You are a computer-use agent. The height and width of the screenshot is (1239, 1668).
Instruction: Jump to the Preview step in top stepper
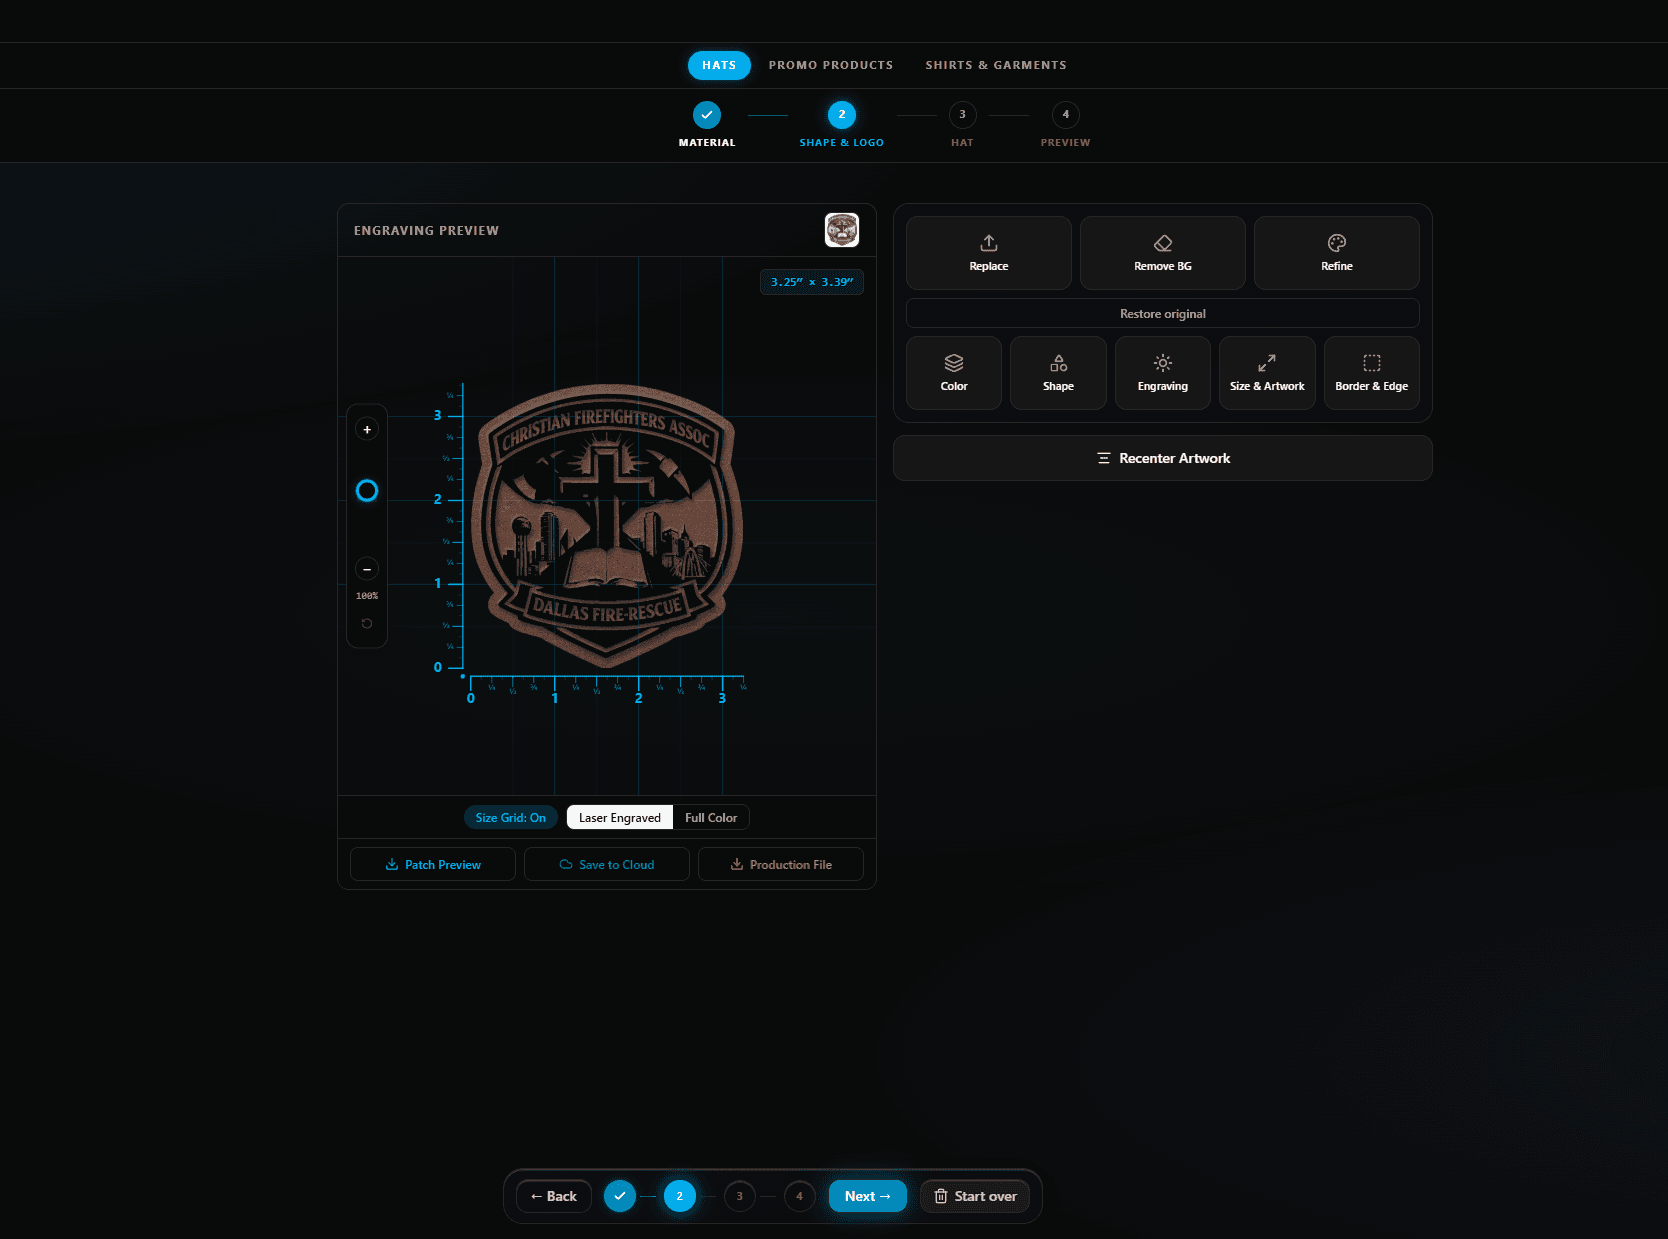pos(1066,124)
